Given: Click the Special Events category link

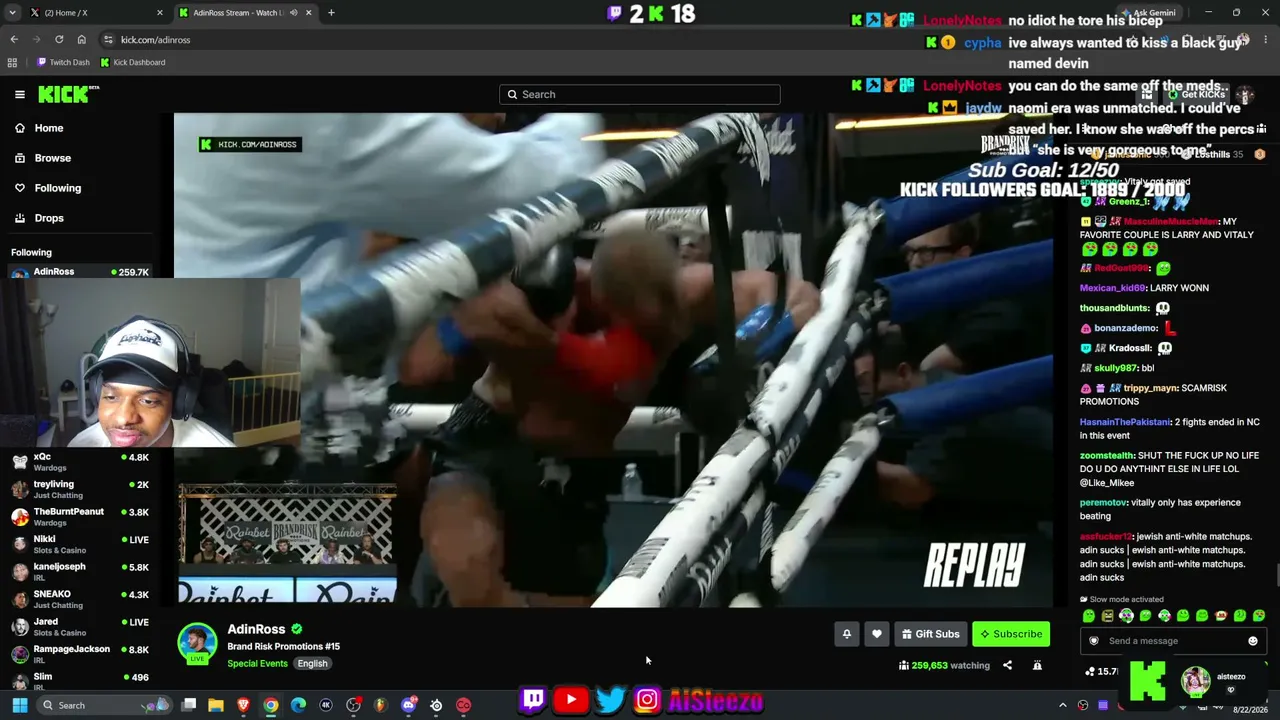Looking at the screenshot, I should [x=257, y=663].
